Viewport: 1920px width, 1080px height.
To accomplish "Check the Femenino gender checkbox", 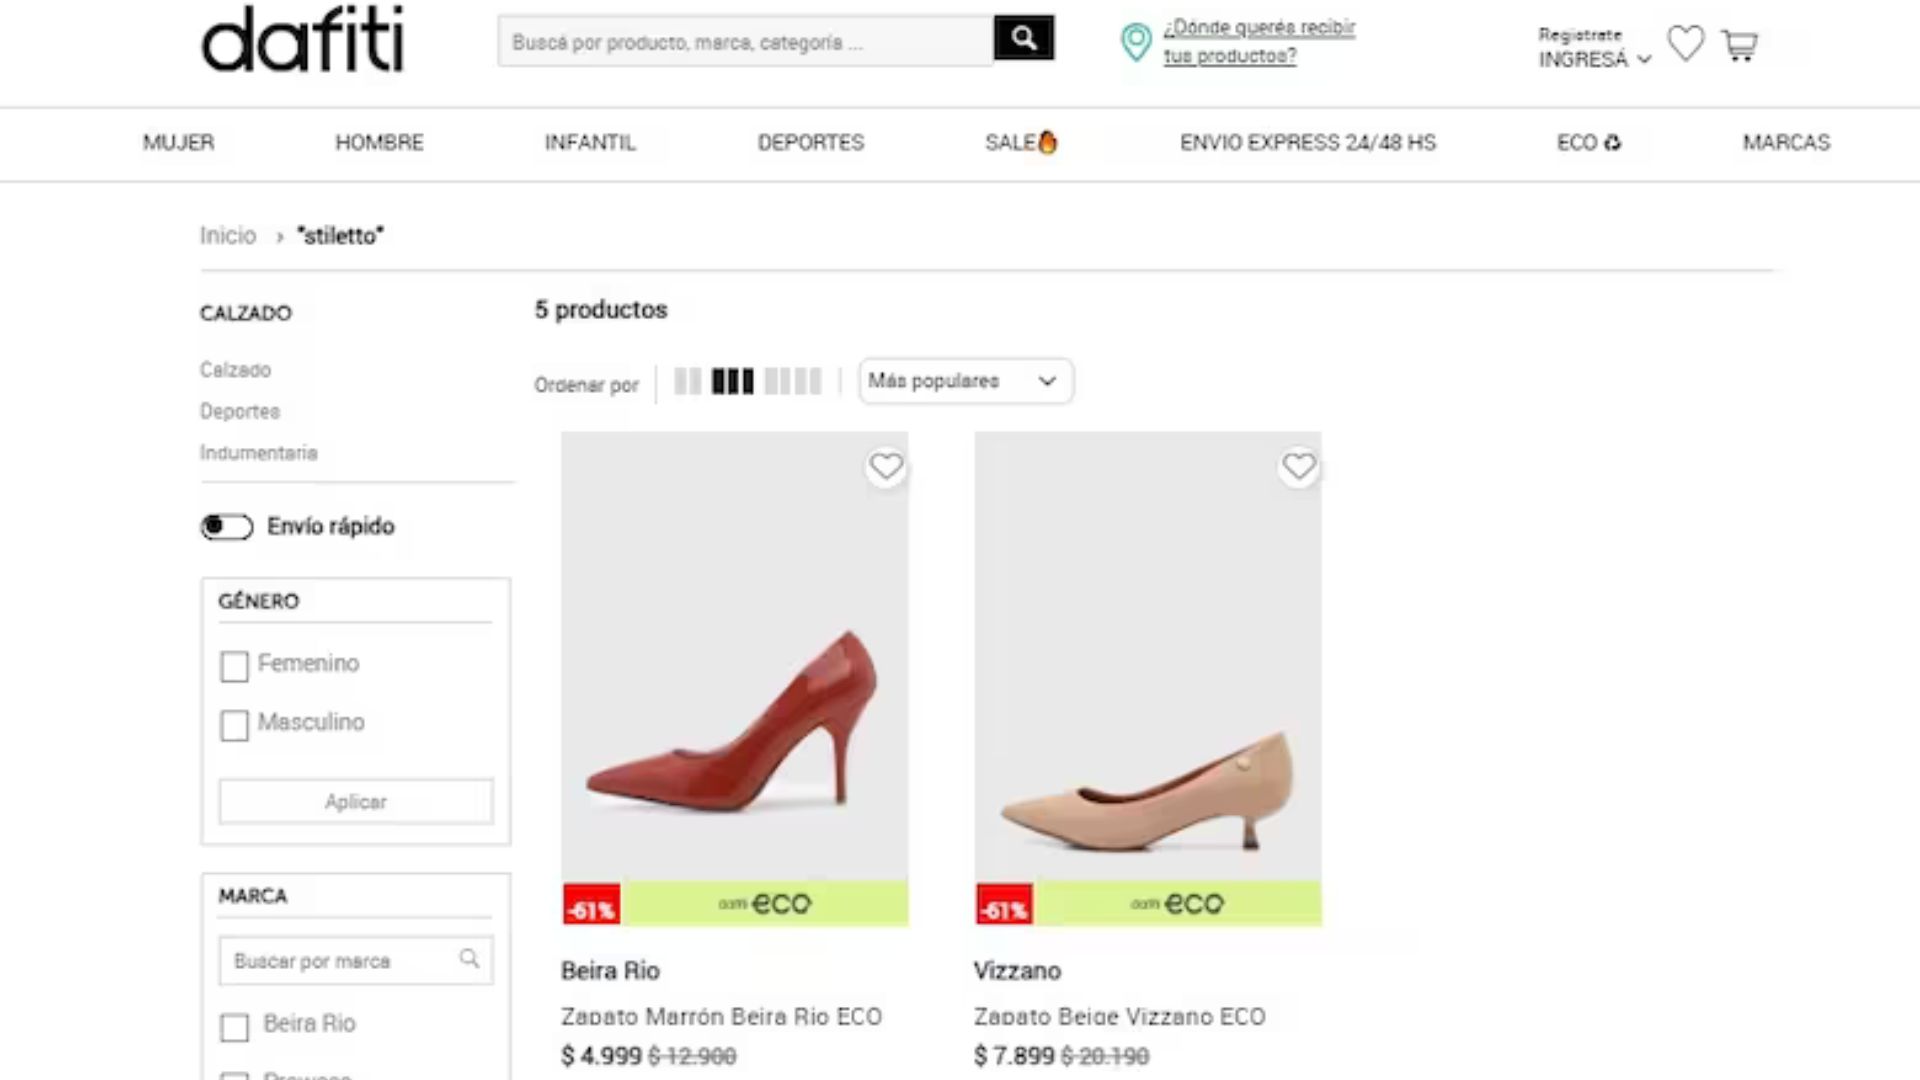I will 234,666.
